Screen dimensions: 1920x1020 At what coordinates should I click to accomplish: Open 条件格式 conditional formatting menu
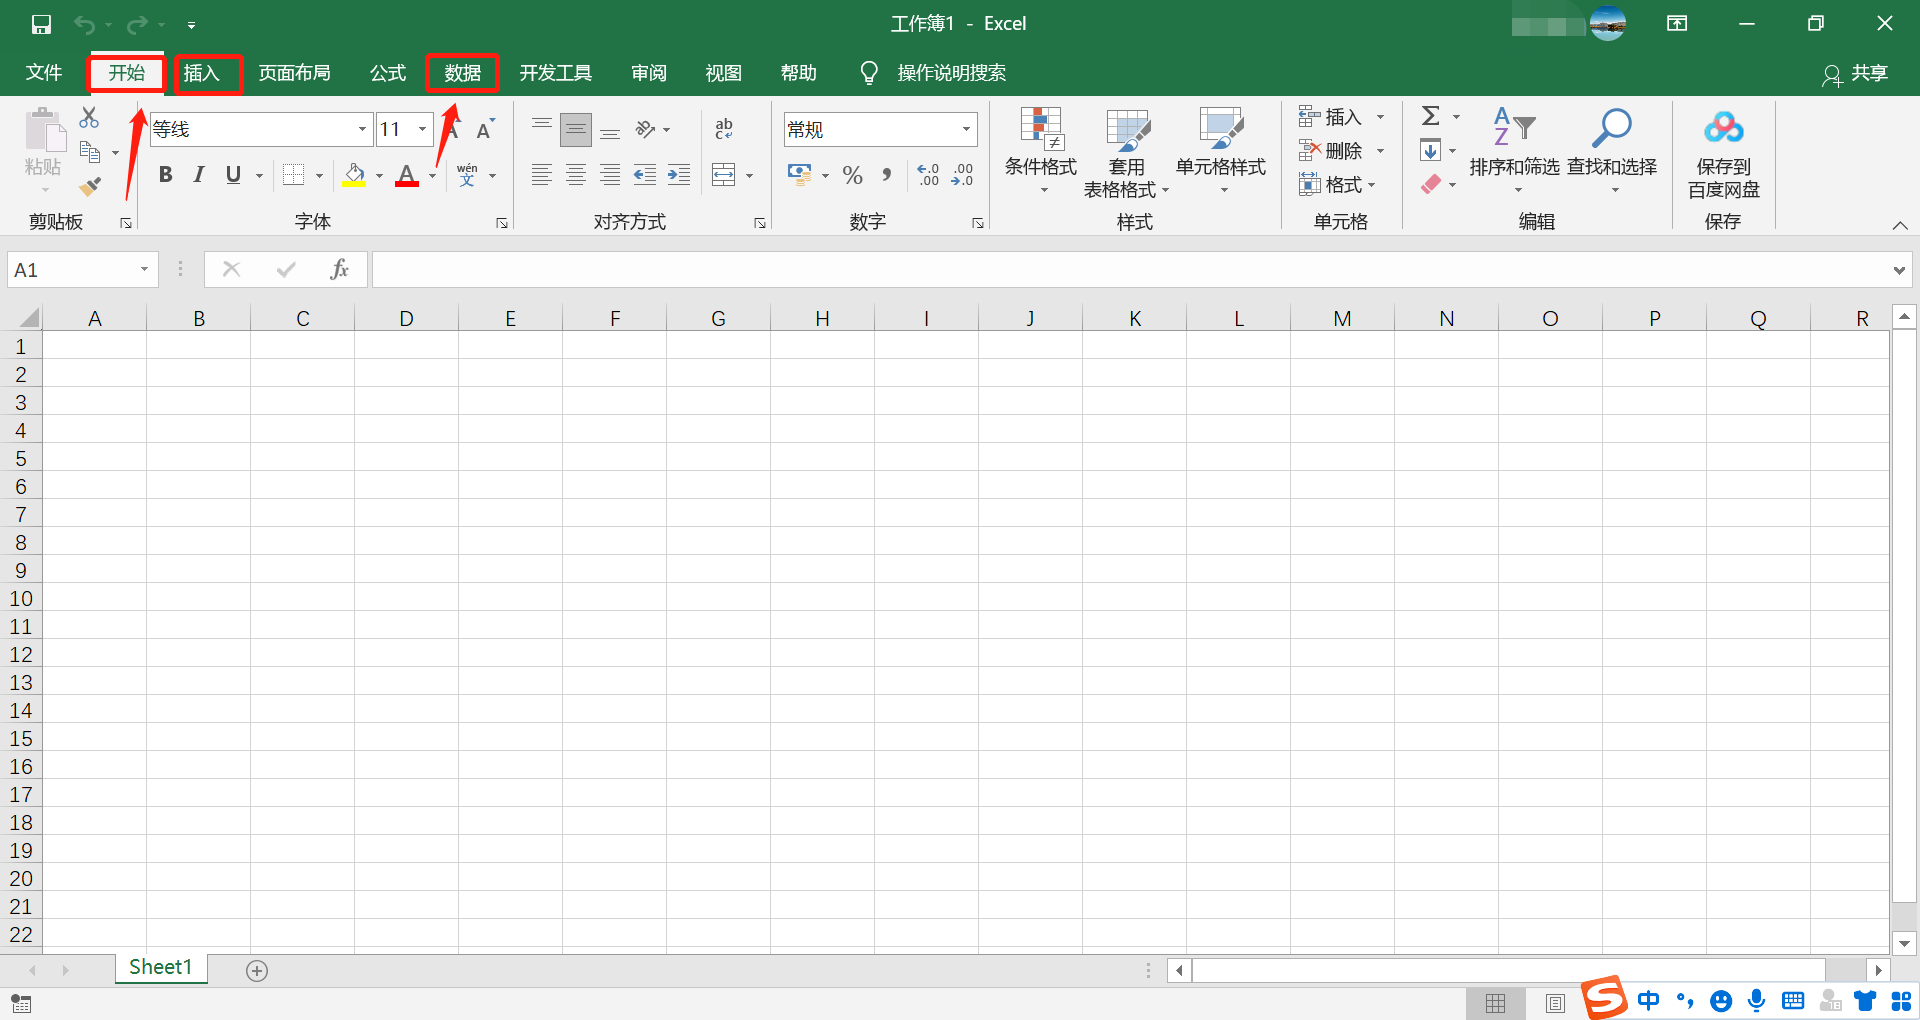tap(1041, 151)
